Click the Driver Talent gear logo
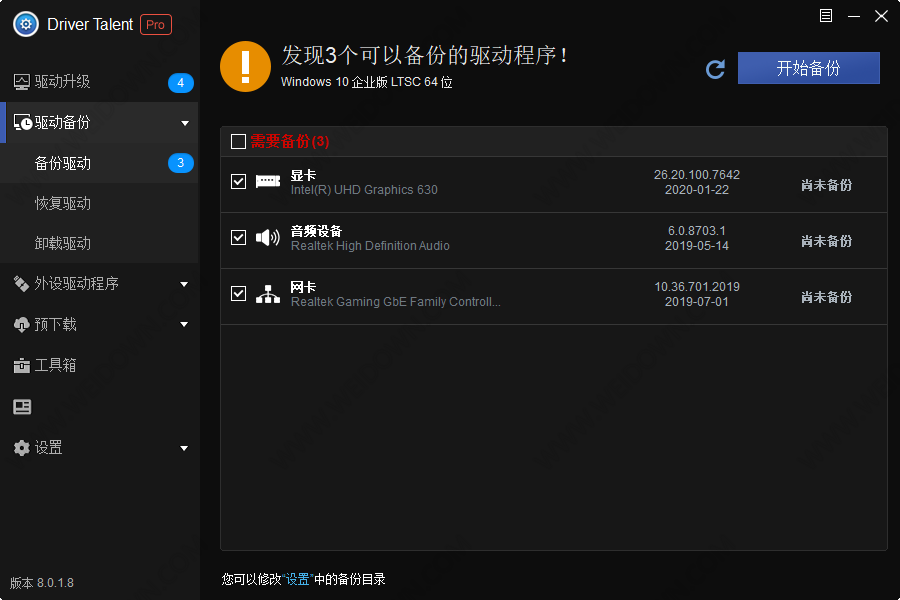 pyautogui.click(x=25, y=24)
